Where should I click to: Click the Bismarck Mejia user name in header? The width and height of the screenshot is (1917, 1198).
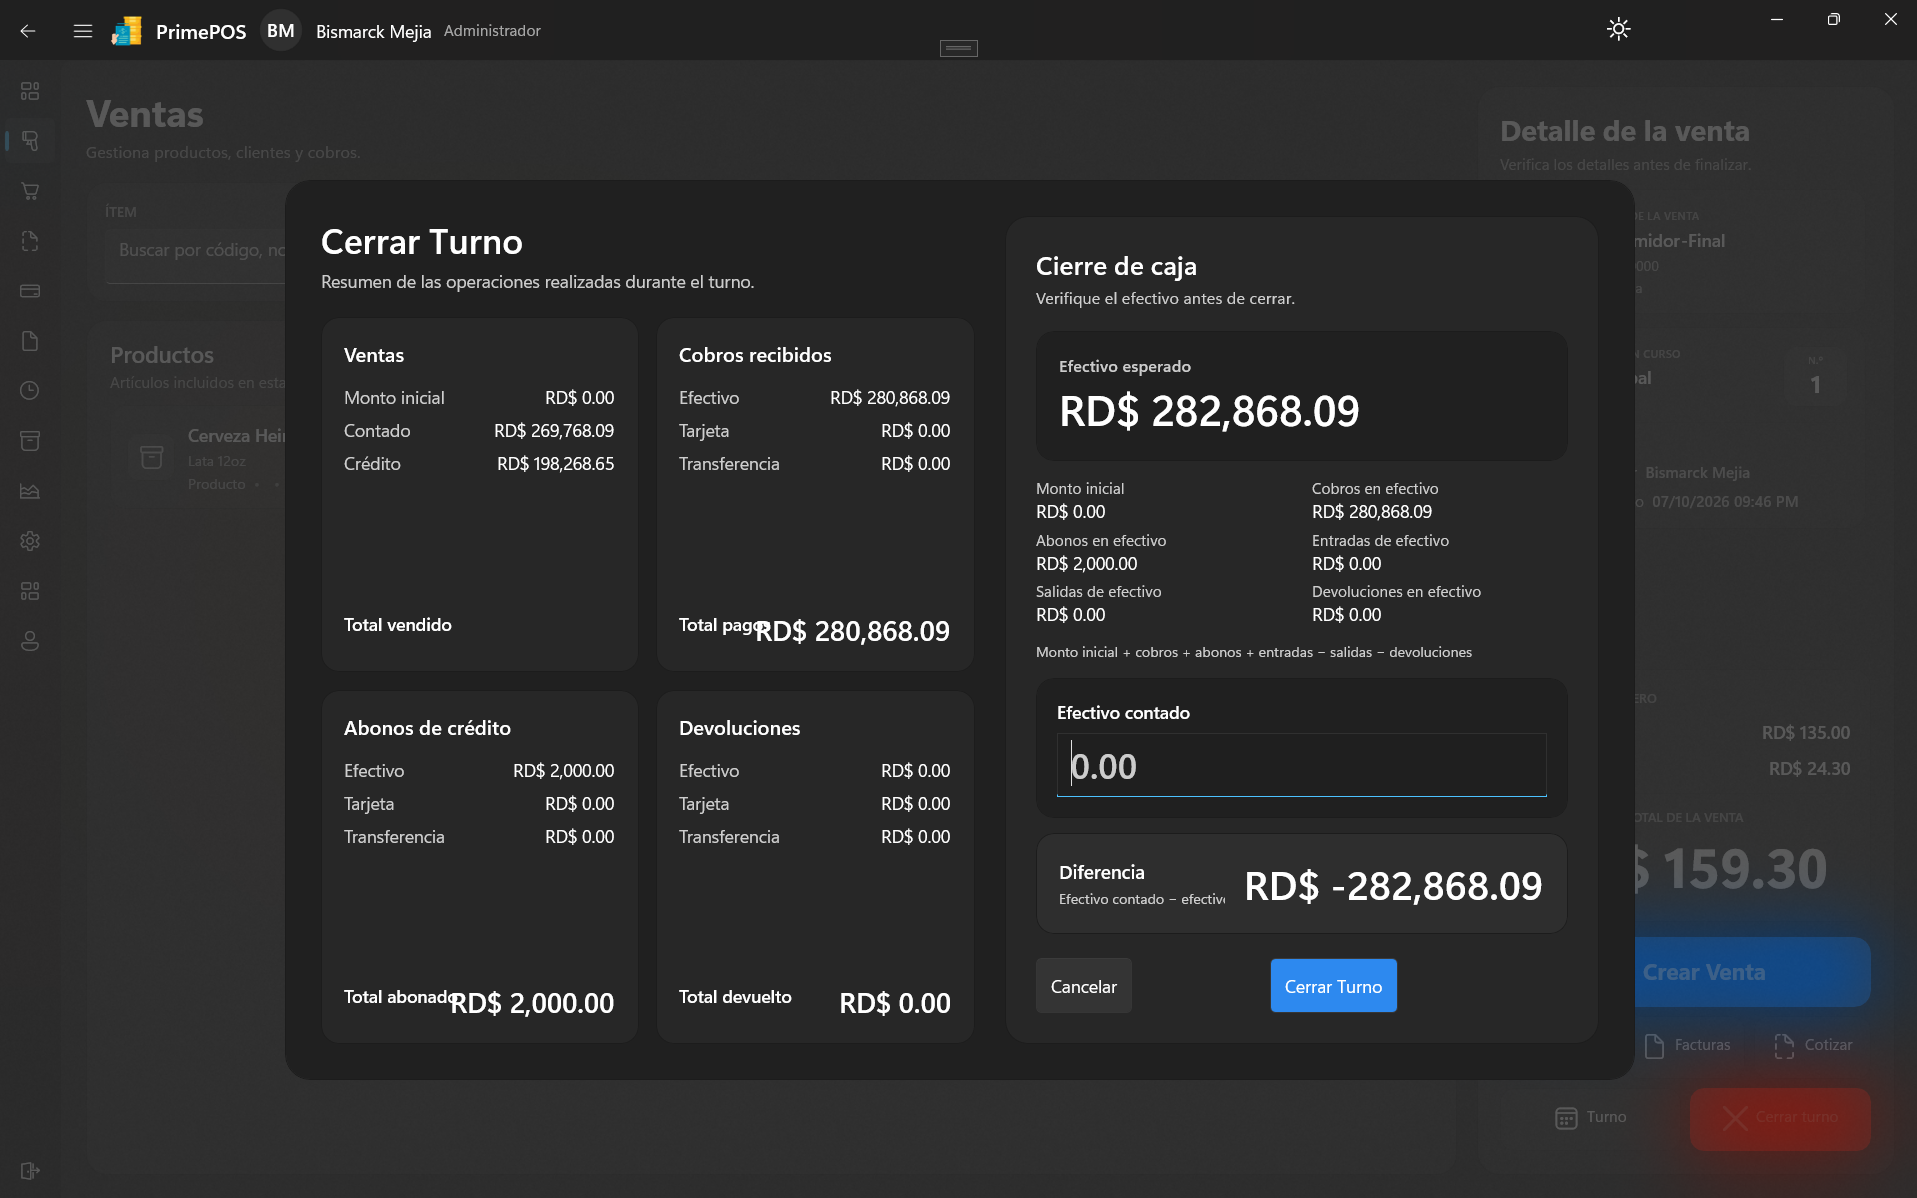tap(373, 31)
